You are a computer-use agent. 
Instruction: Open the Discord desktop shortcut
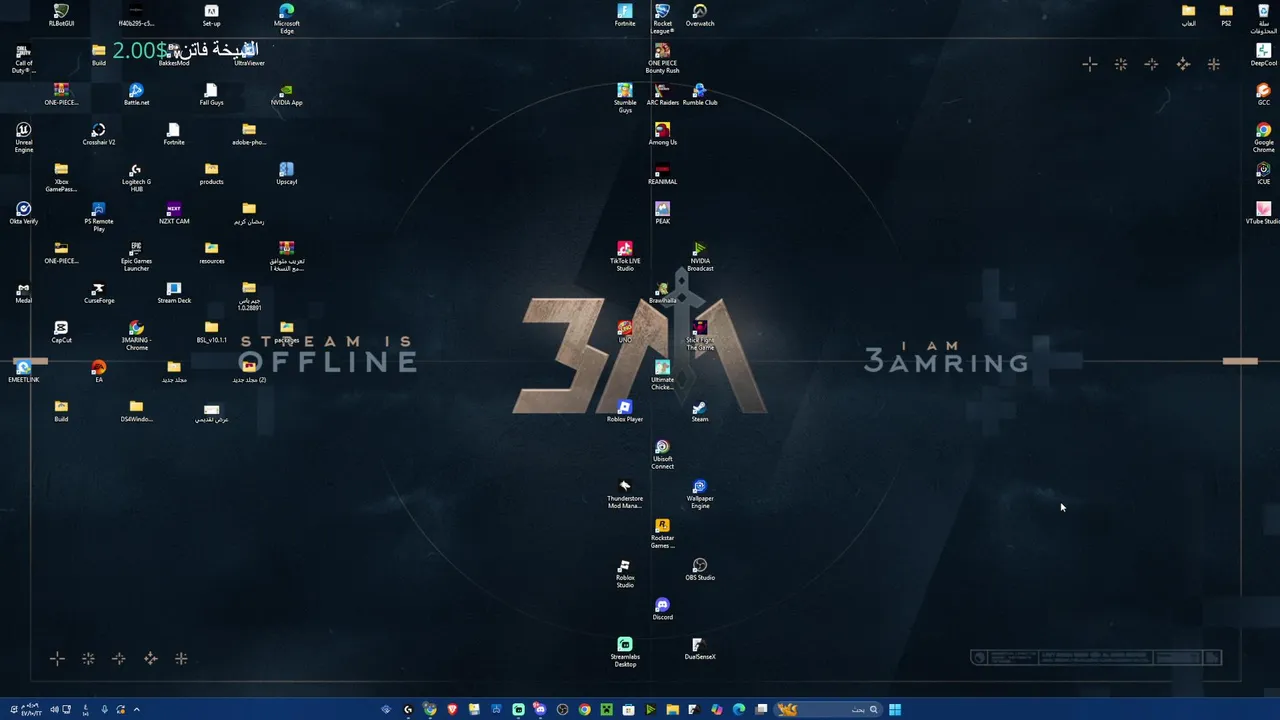click(x=662, y=609)
